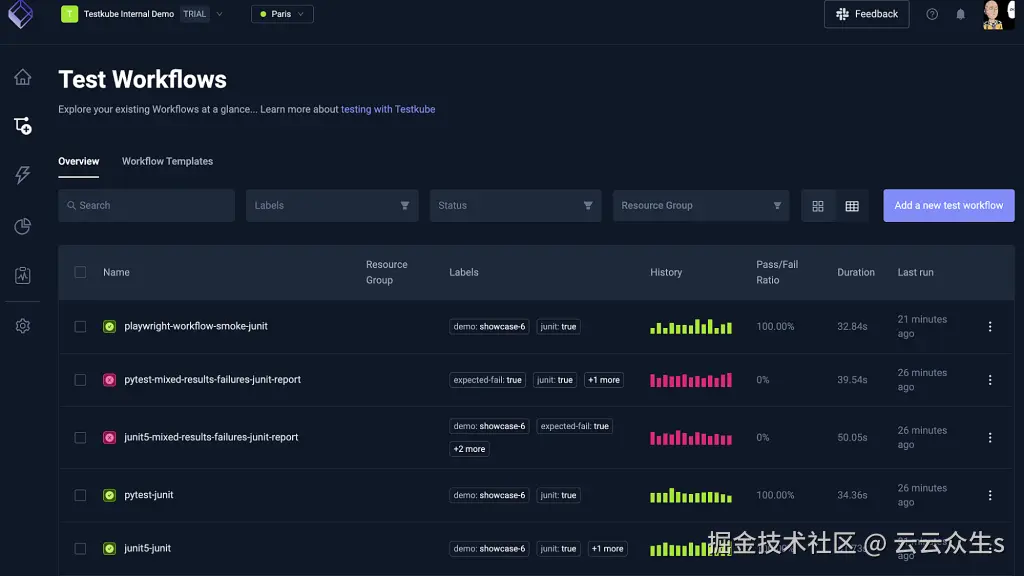Image resolution: width=1024 pixels, height=576 pixels.
Task: Focus the Search input field
Action: tap(146, 206)
